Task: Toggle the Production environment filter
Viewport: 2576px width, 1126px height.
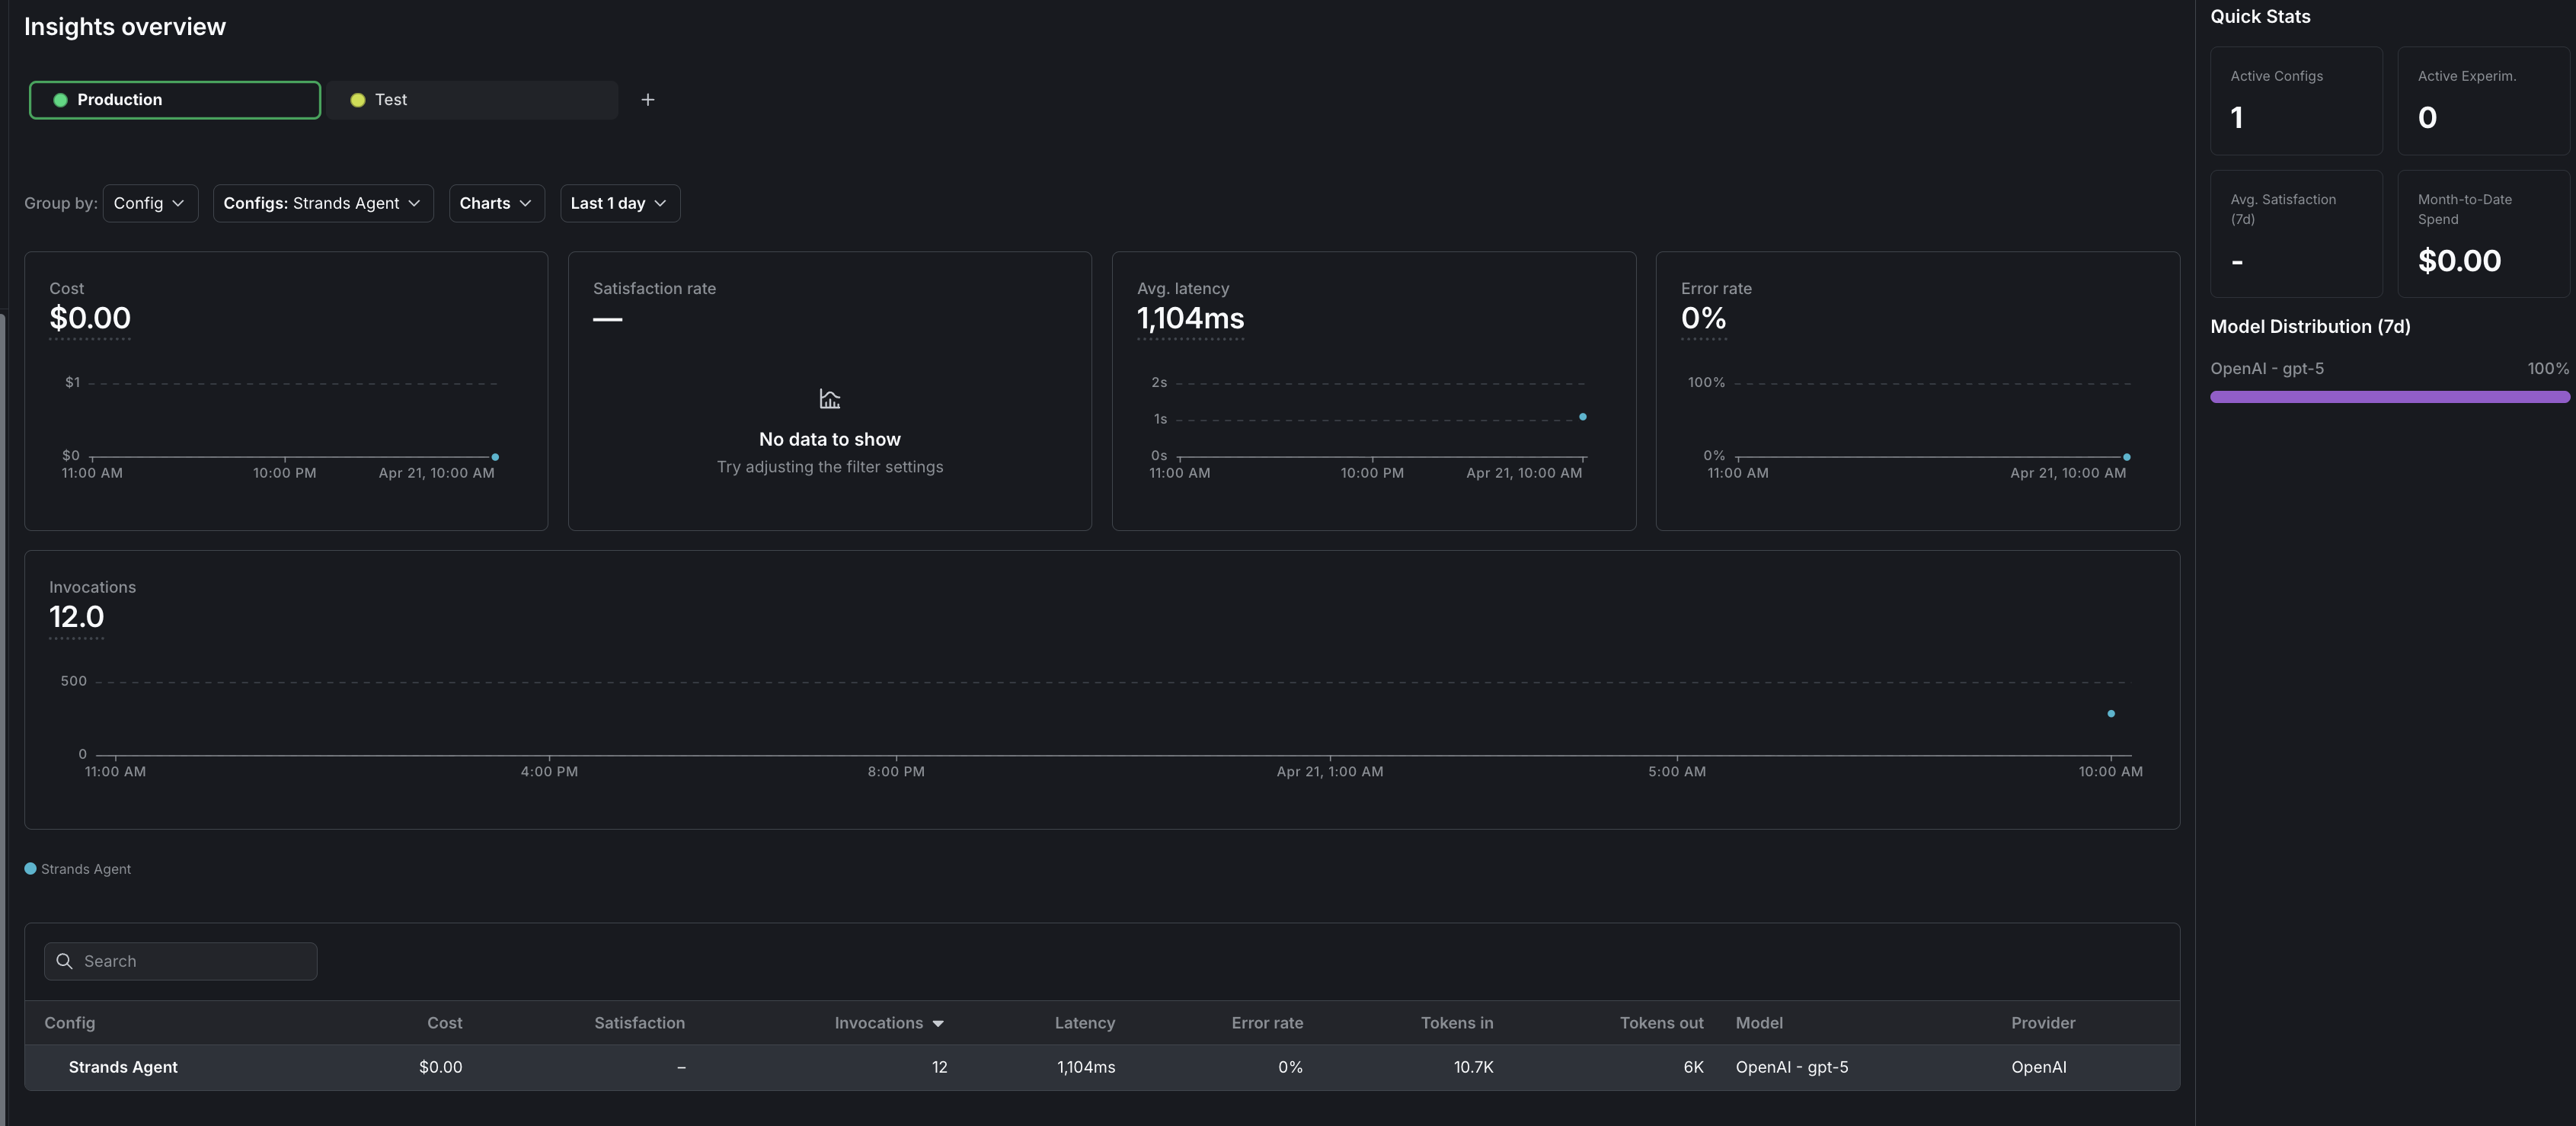Action: tap(174, 99)
